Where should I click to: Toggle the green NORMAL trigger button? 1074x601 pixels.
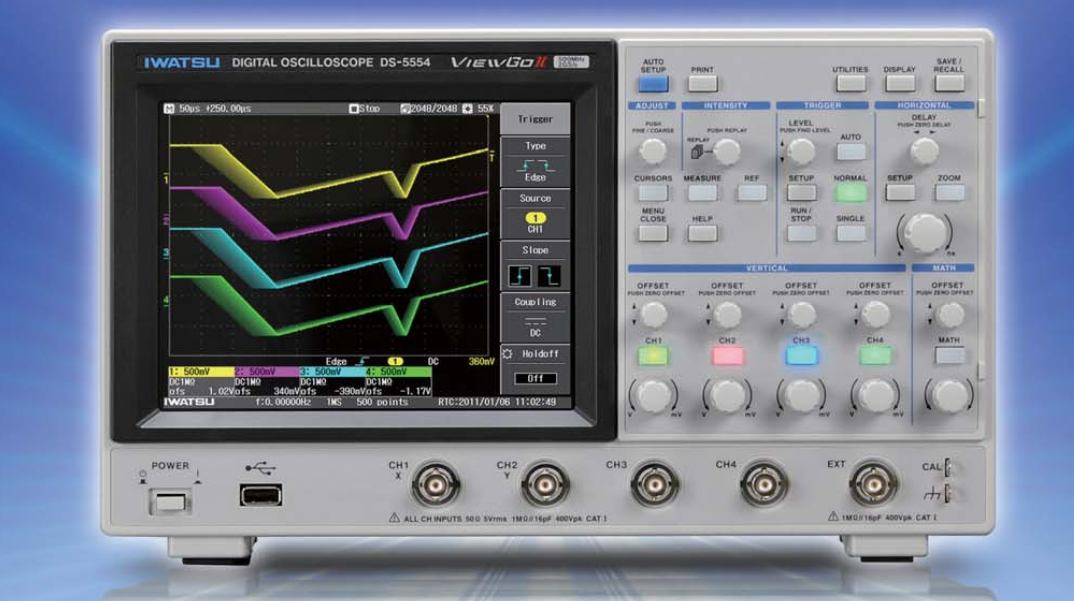850,193
